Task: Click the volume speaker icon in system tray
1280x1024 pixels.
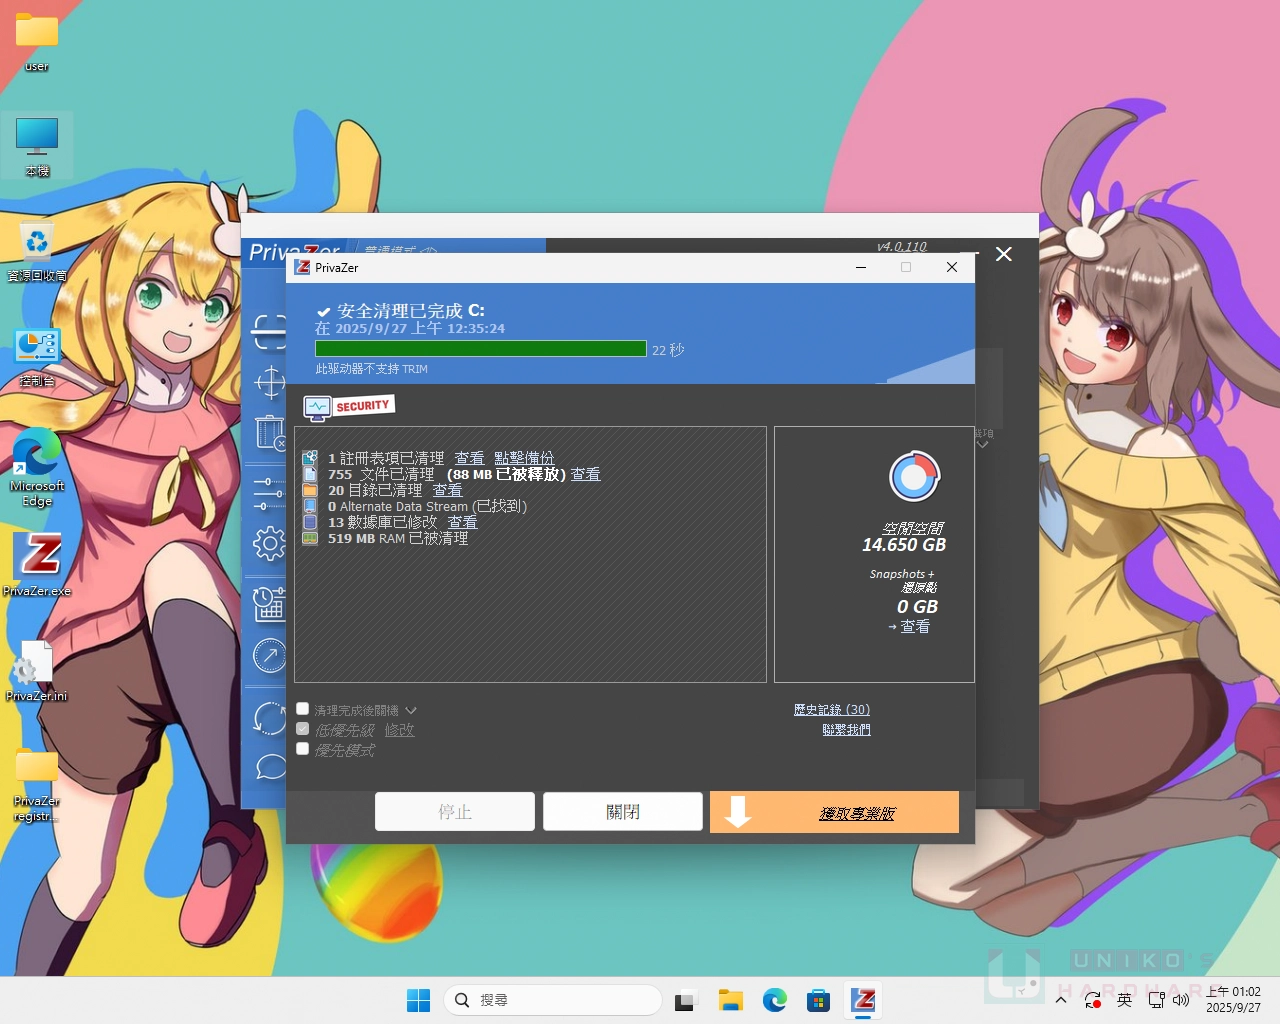Action: (1181, 1000)
